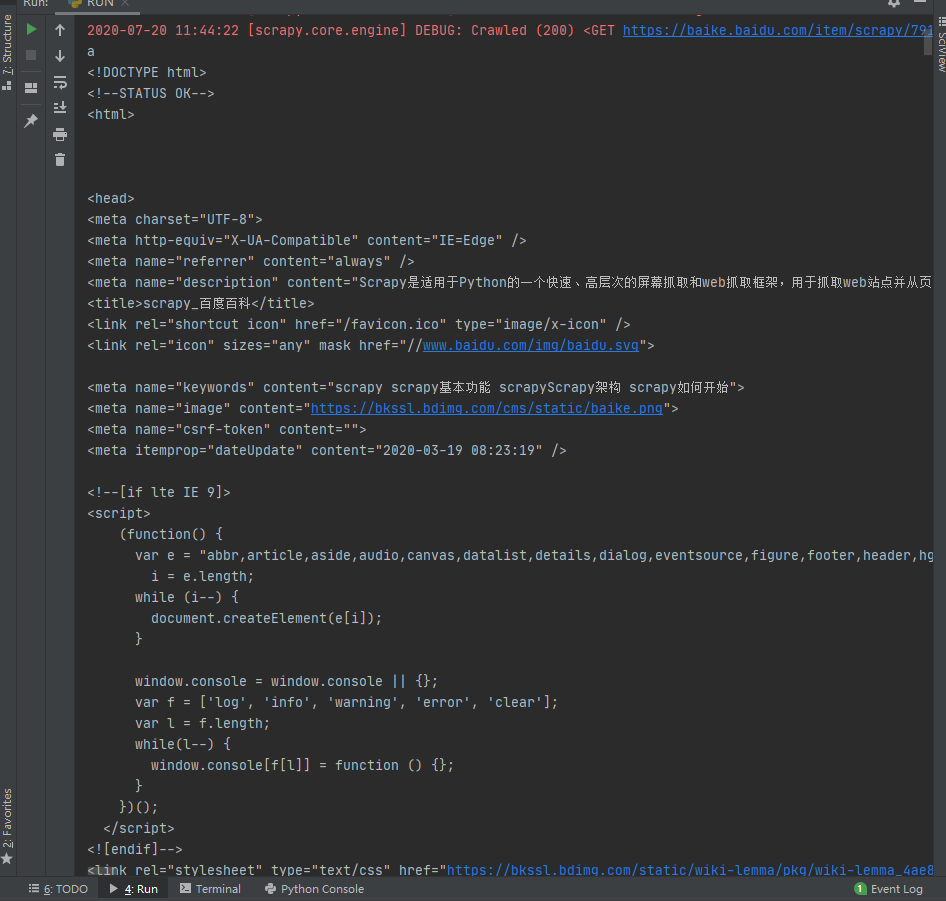
Task: Open the bkssl.bdimg.com baike.png link
Action: coord(487,409)
